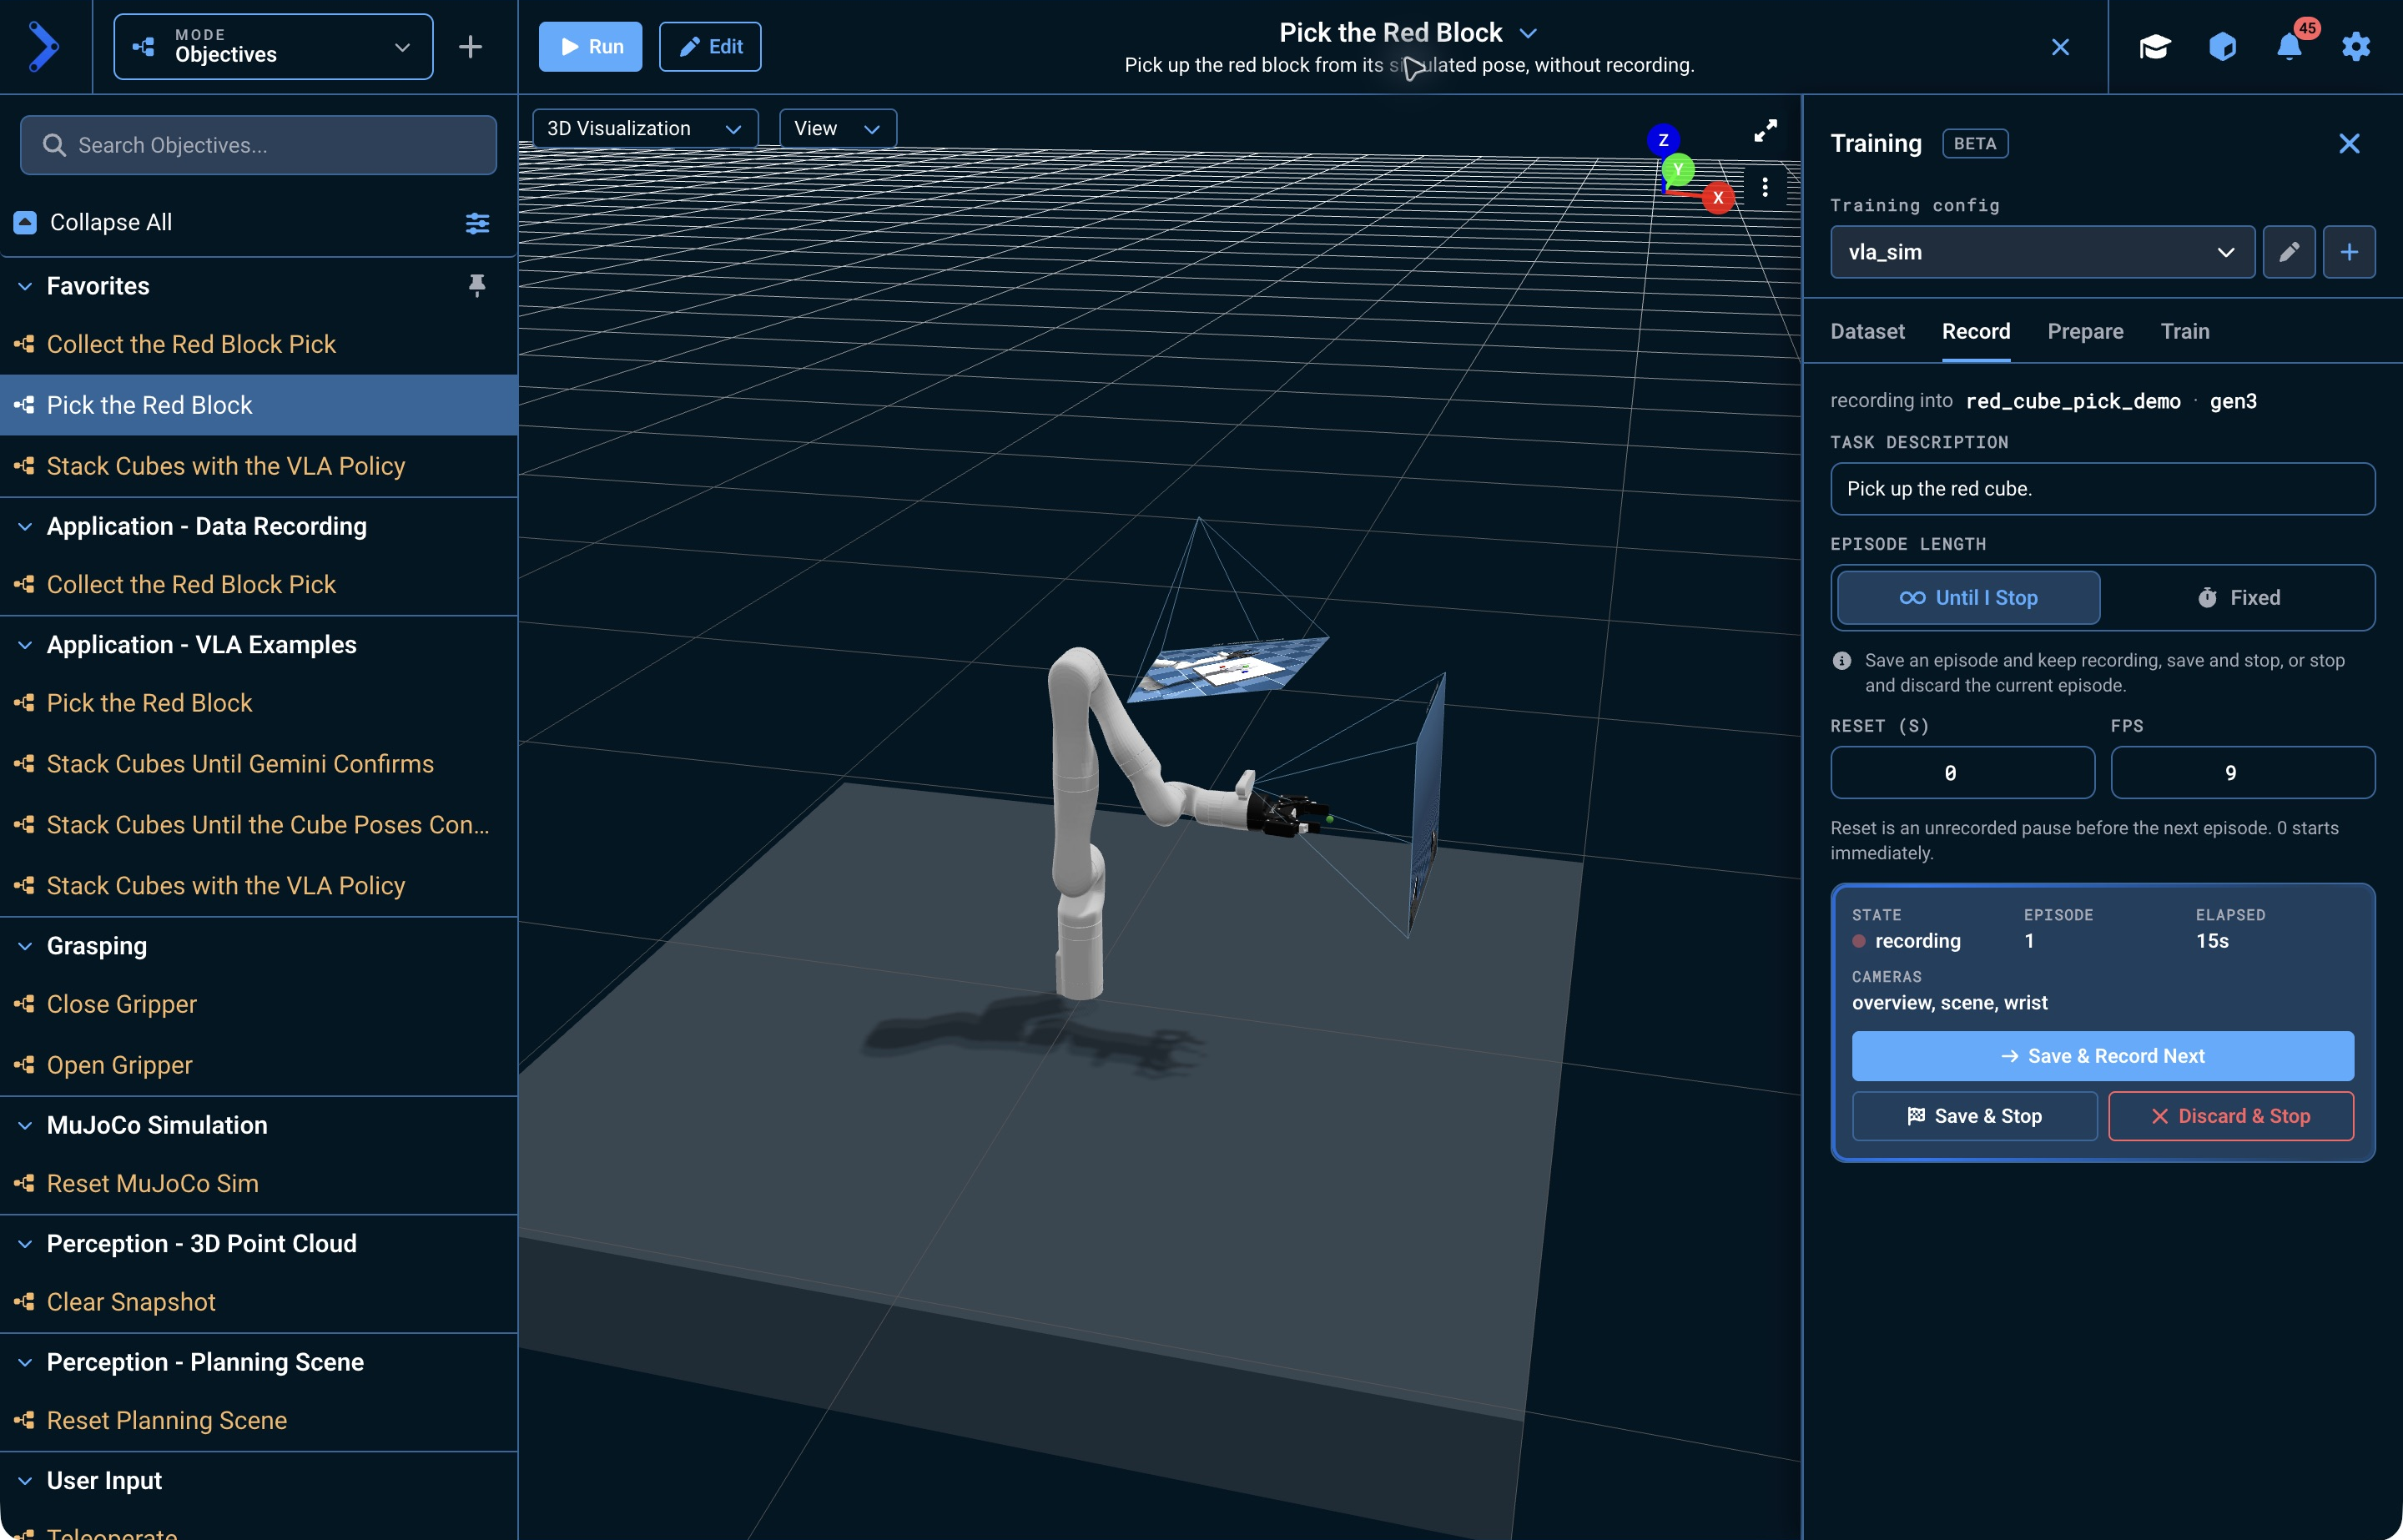Select the Record tab
The height and width of the screenshot is (1540, 2403).
1976,331
